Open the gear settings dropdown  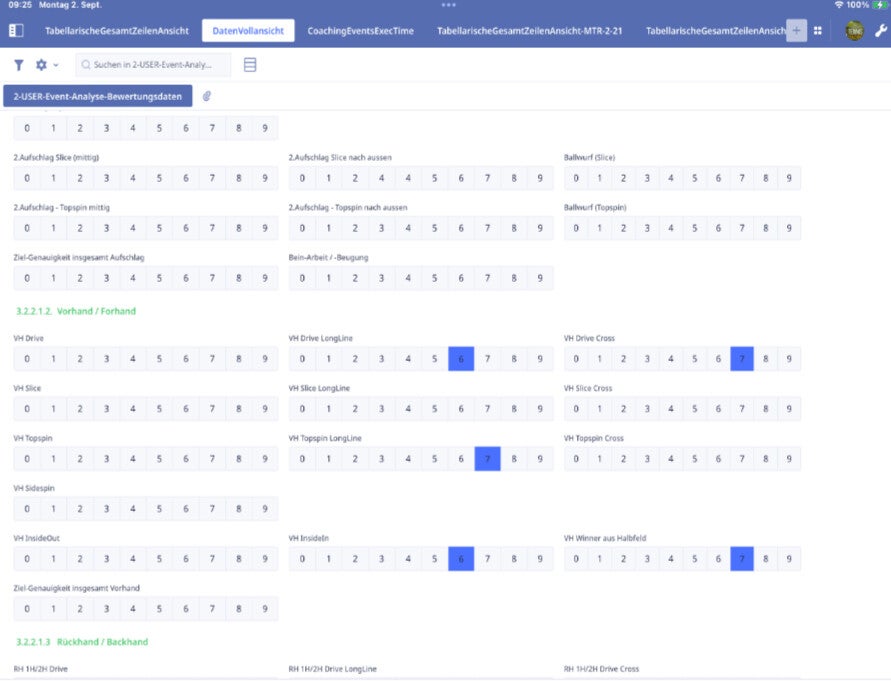[x=47, y=65]
